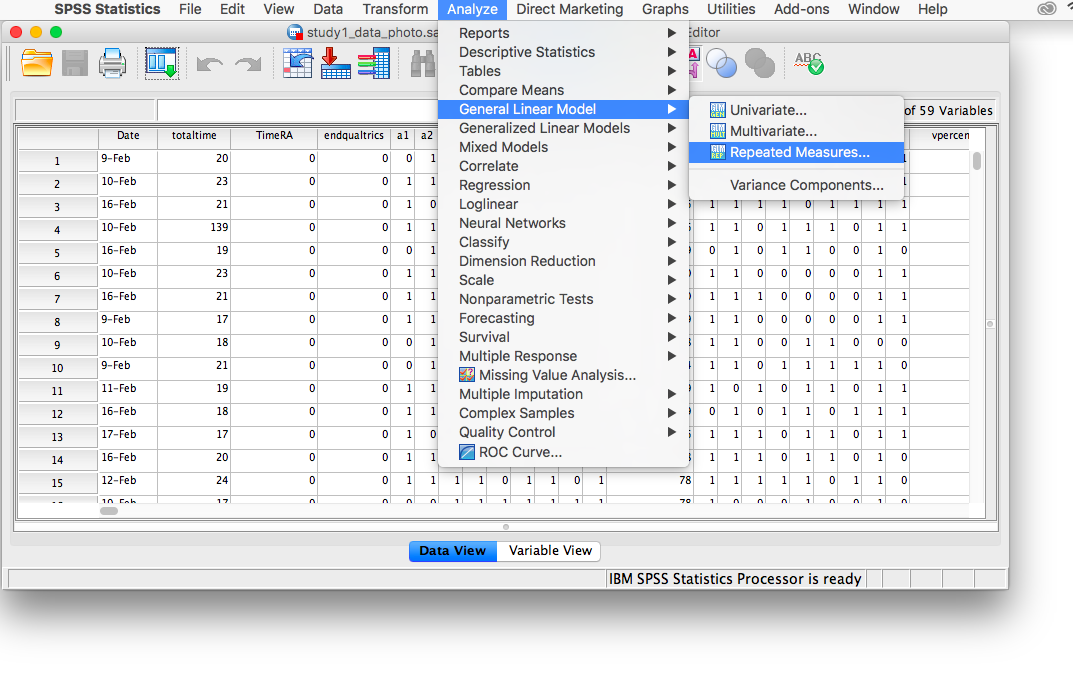Click the vertical scrollbar thumb of the data grid

(x=977, y=161)
